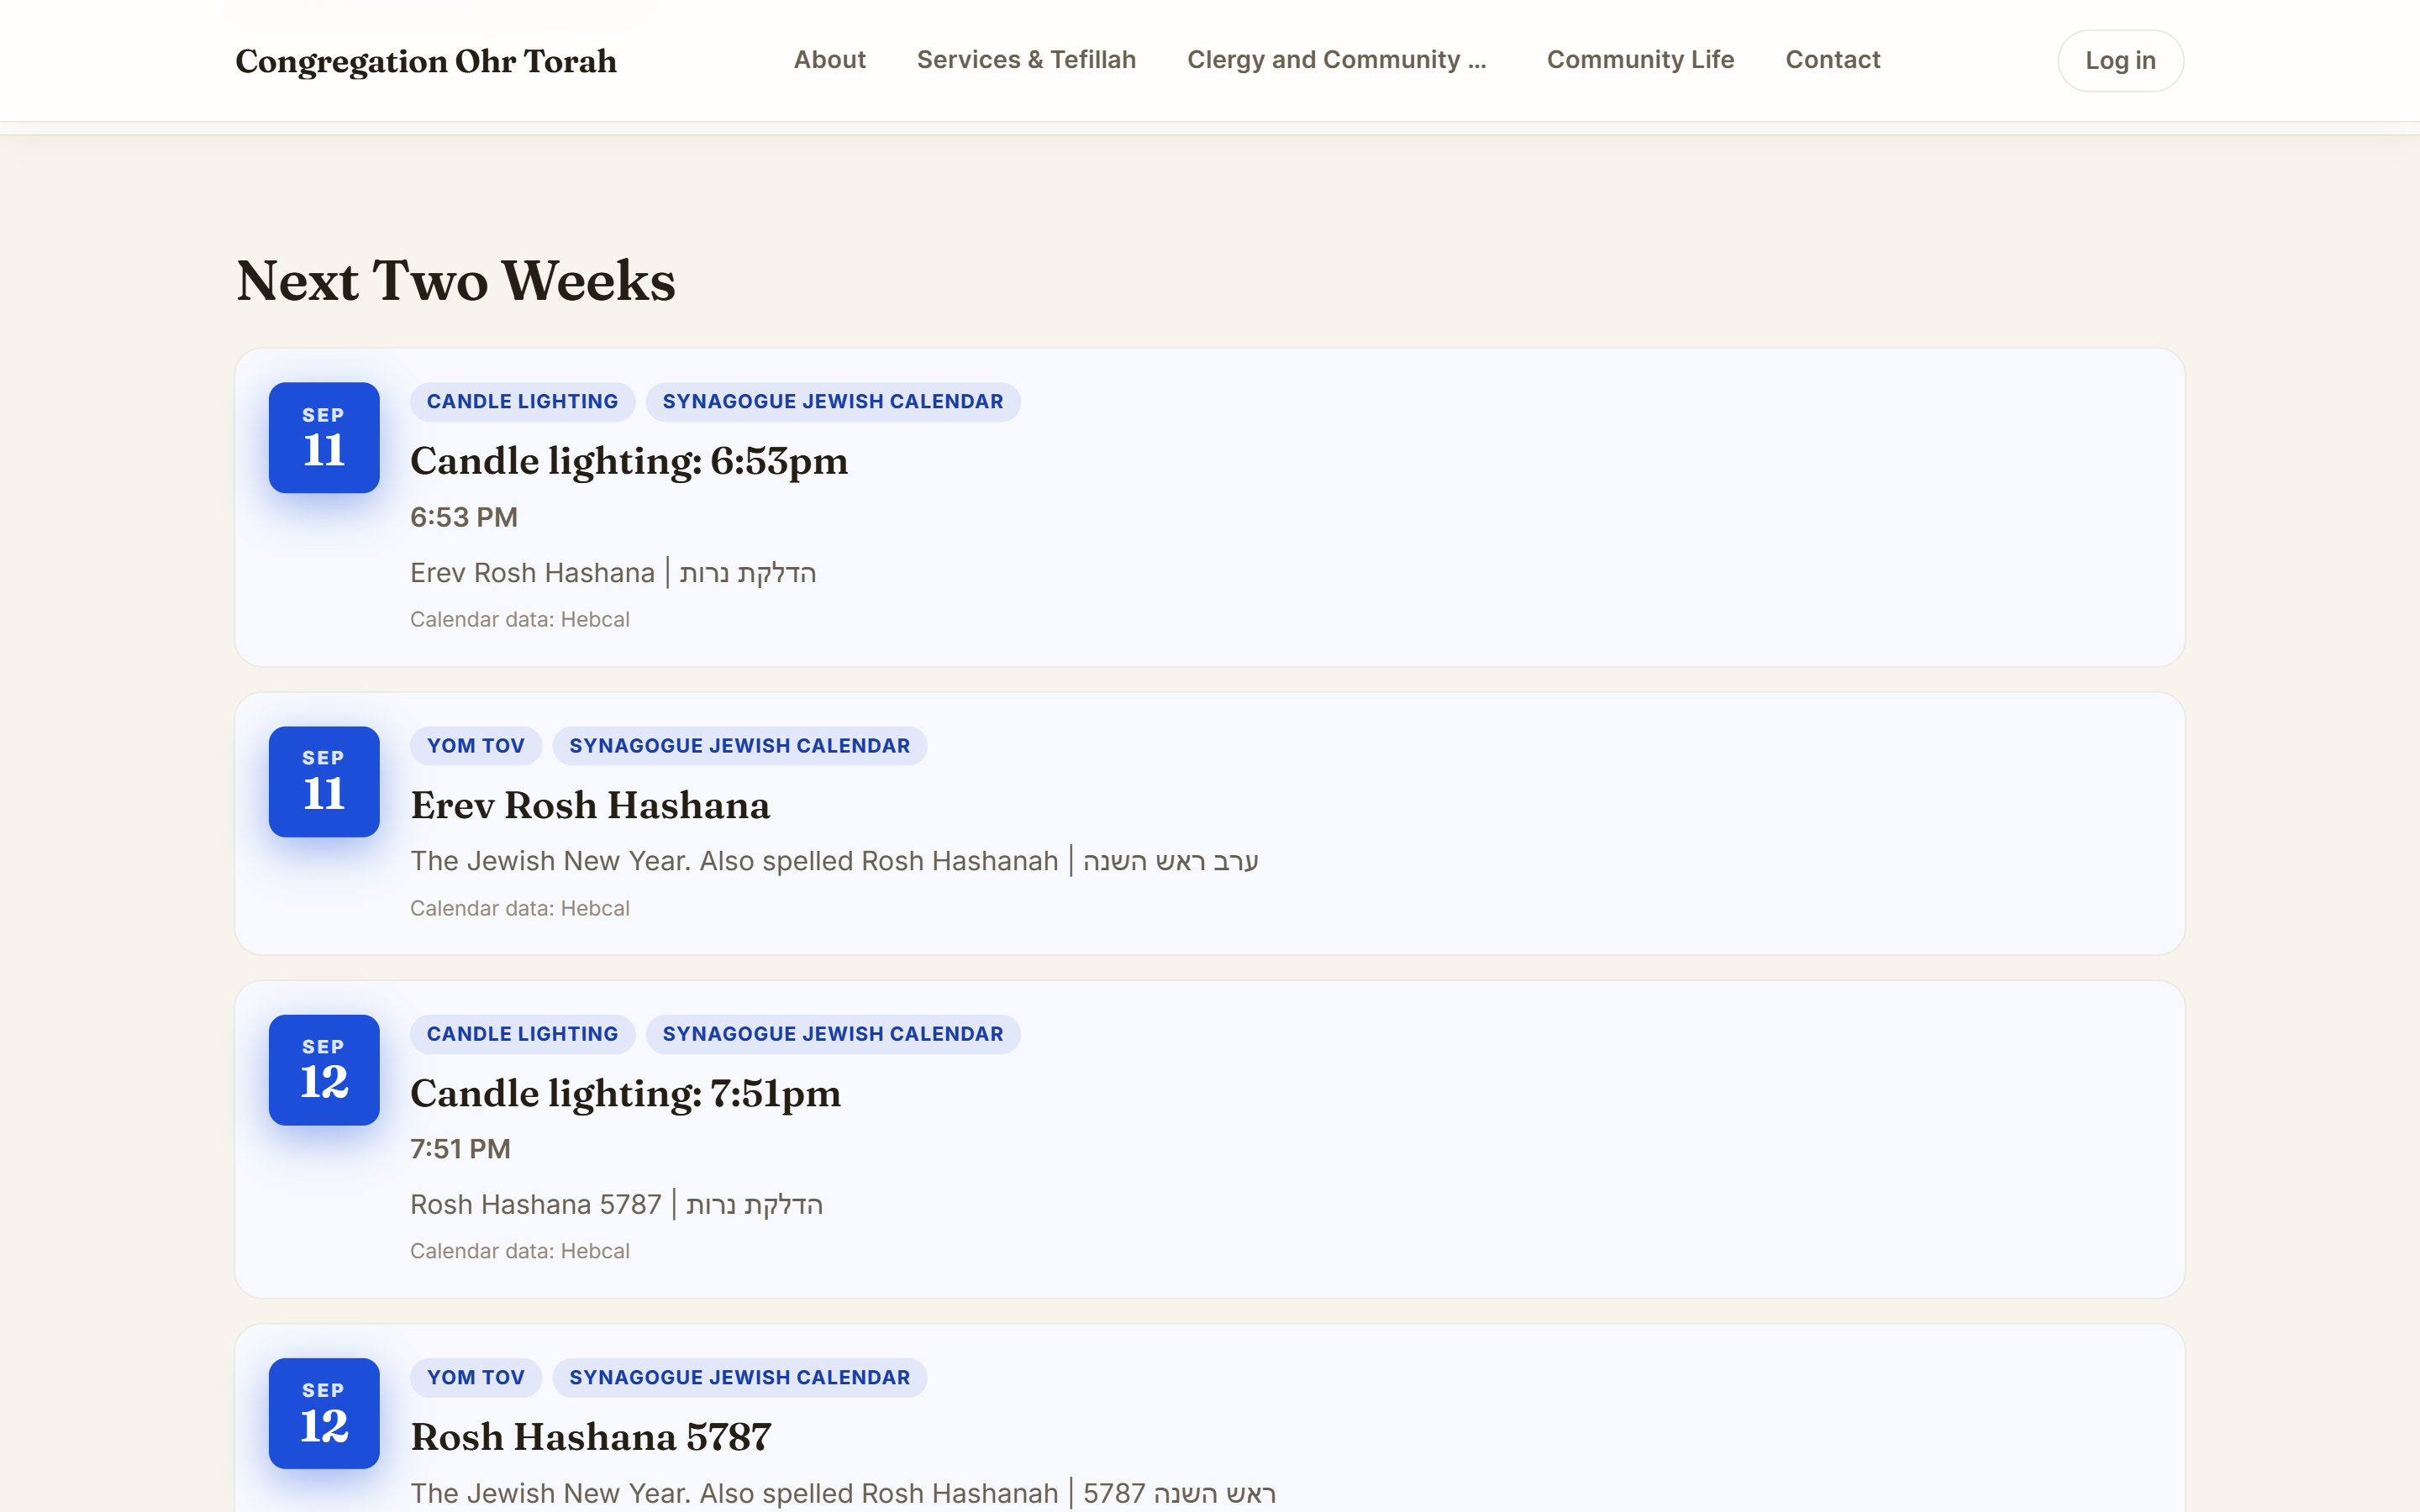Screen dimensions: 2420x1512
Task: Click Synagogue Jewish Calendar tag on Erev Rosh Hashana card
Action: tap(740, 746)
